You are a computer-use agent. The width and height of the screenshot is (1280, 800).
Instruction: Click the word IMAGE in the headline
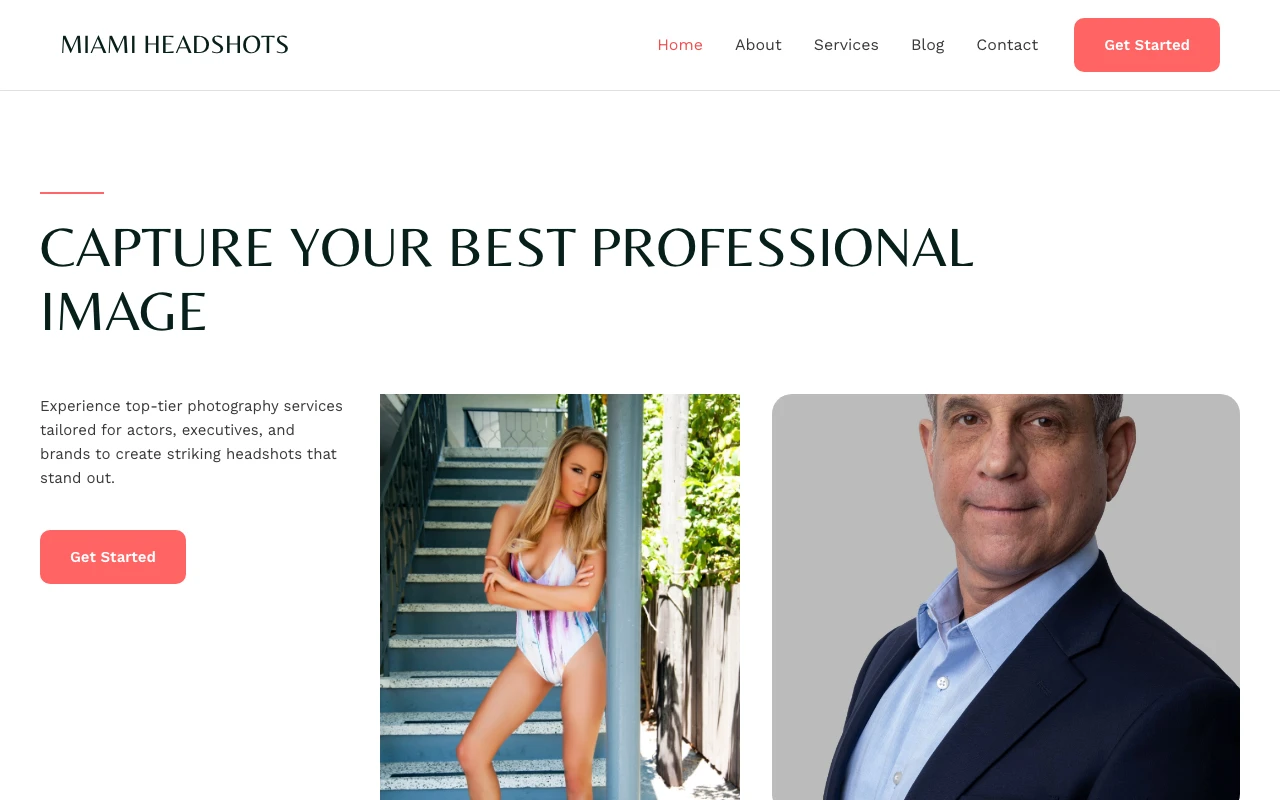[x=123, y=312]
